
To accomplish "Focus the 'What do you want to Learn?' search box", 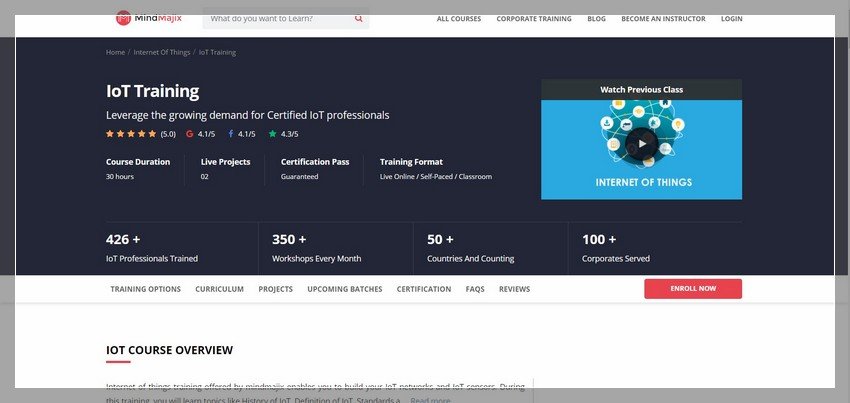I will pyautogui.click(x=286, y=18).
